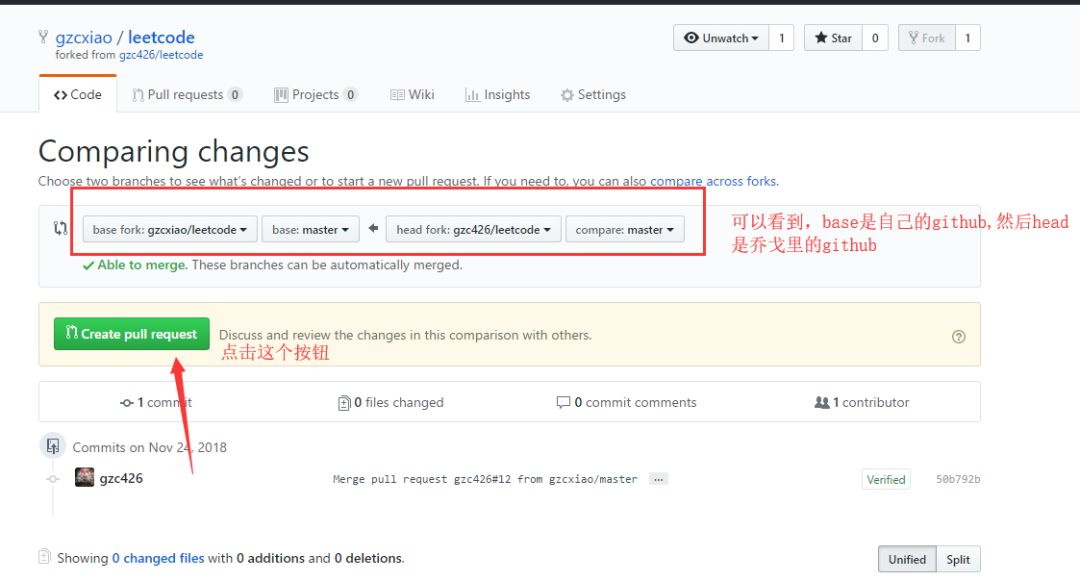
Task: Click the file icon beside Showing changed files
Action: click(x=45, y=556)
